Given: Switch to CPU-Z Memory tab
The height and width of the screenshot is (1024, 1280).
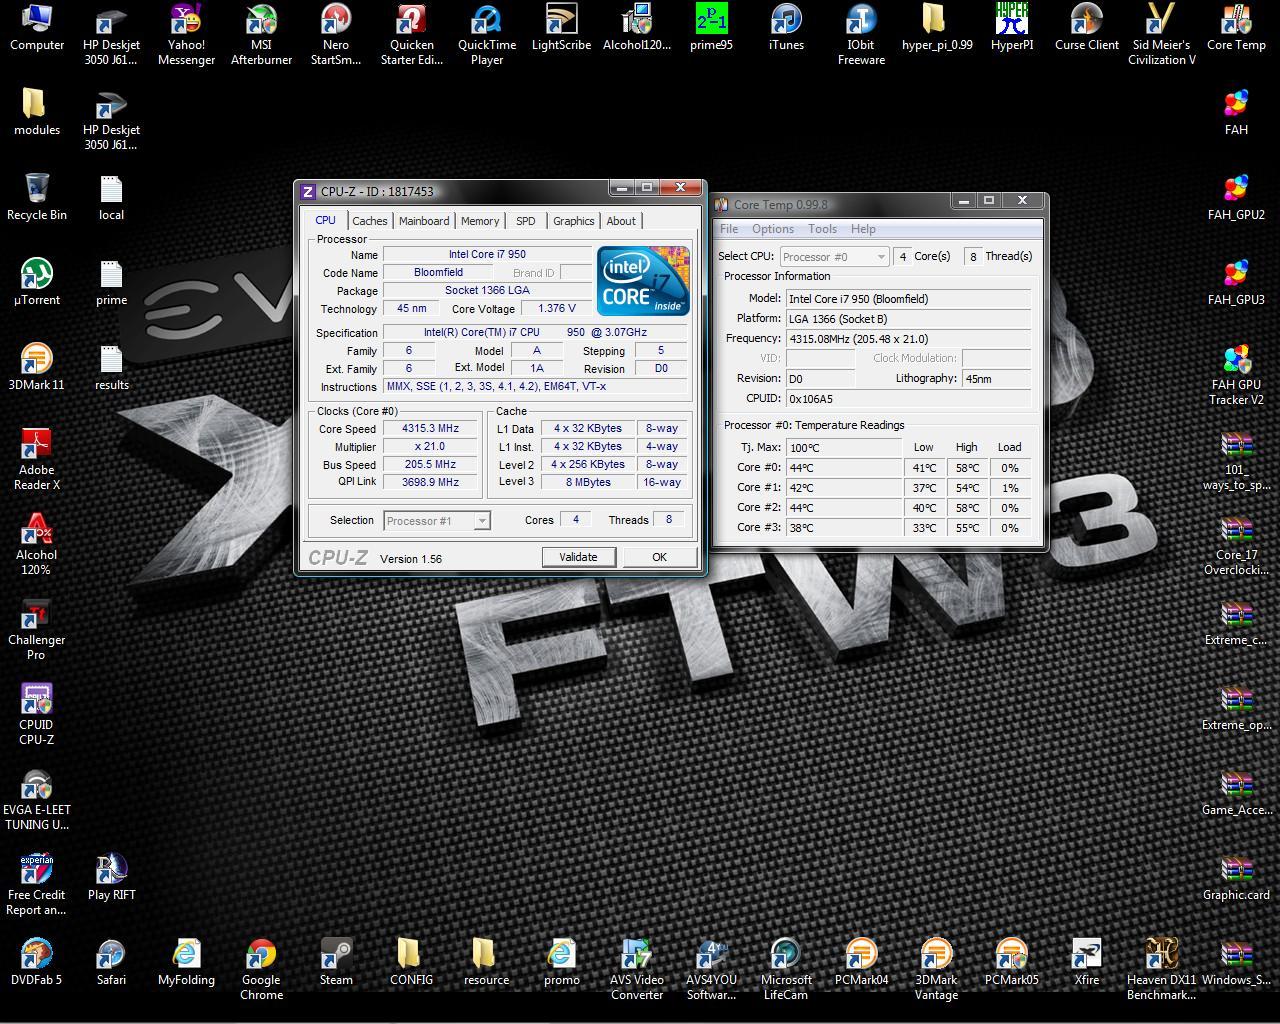Looking at the screenshot, I should click(480, 221).
